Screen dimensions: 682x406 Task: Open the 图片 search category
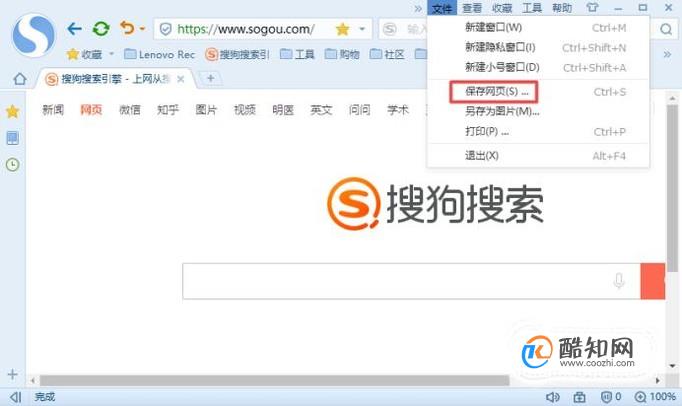pyautogui.click(x=206, y=110)
